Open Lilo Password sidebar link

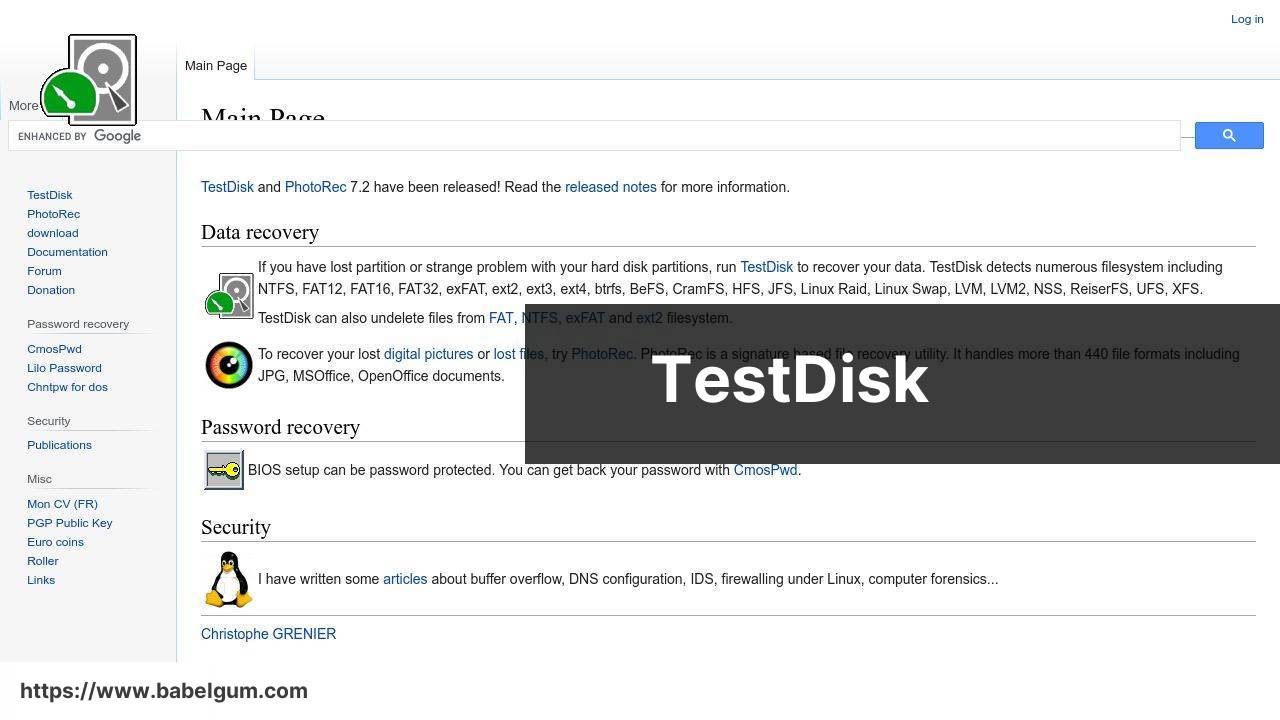(64, 368)
